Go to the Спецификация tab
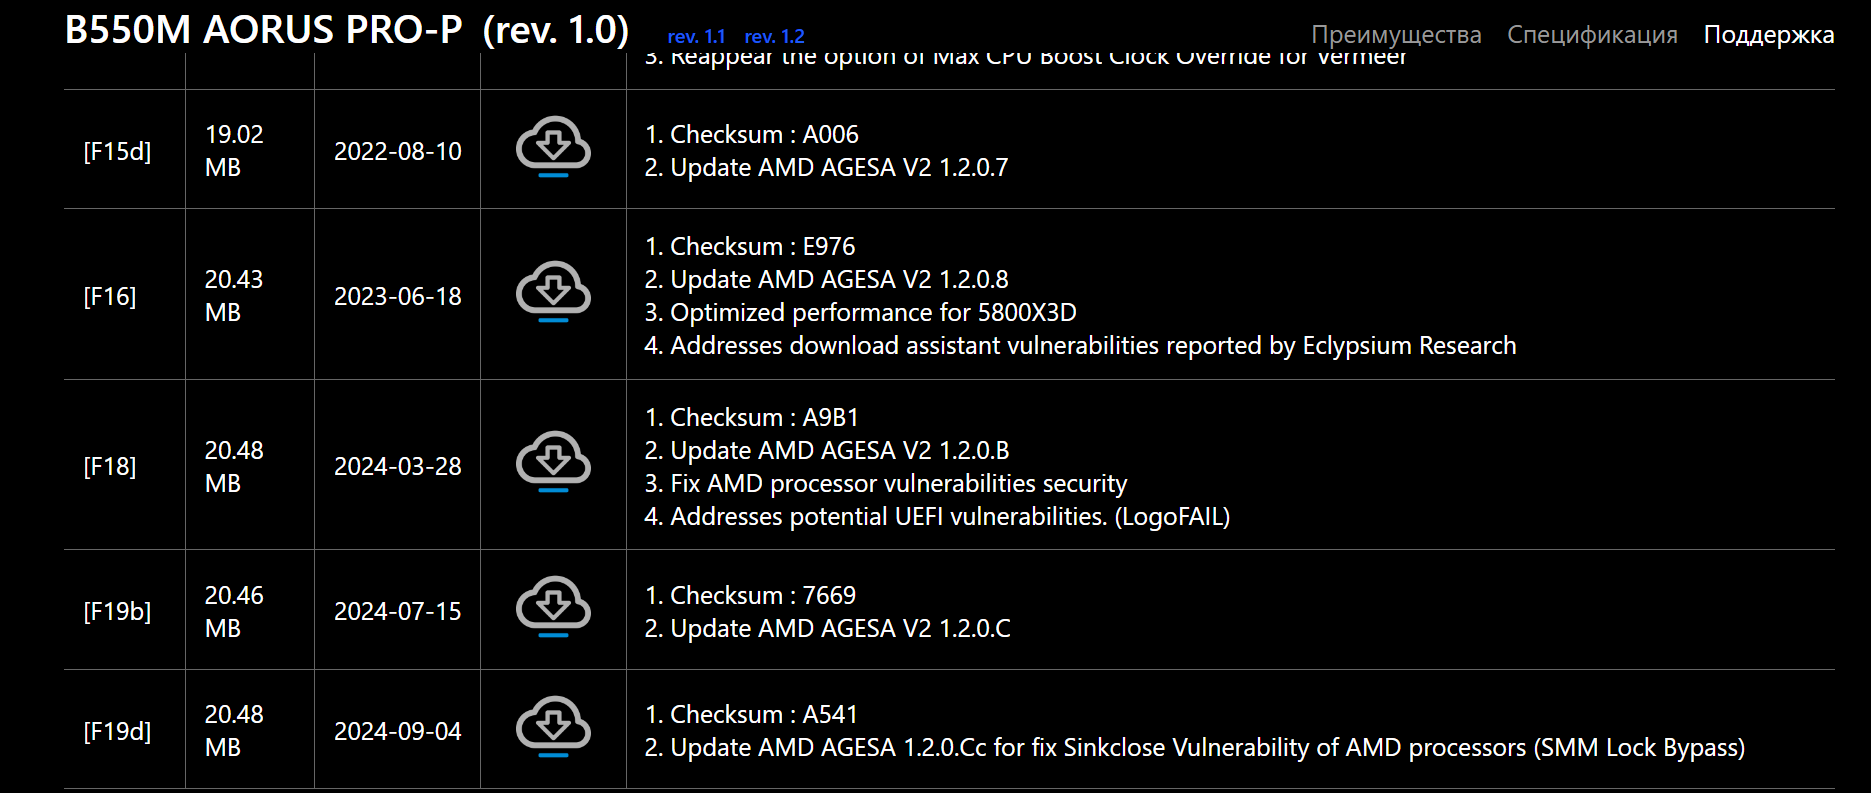This screenshot has width=1871, height=793. [x=1592, y=35]
